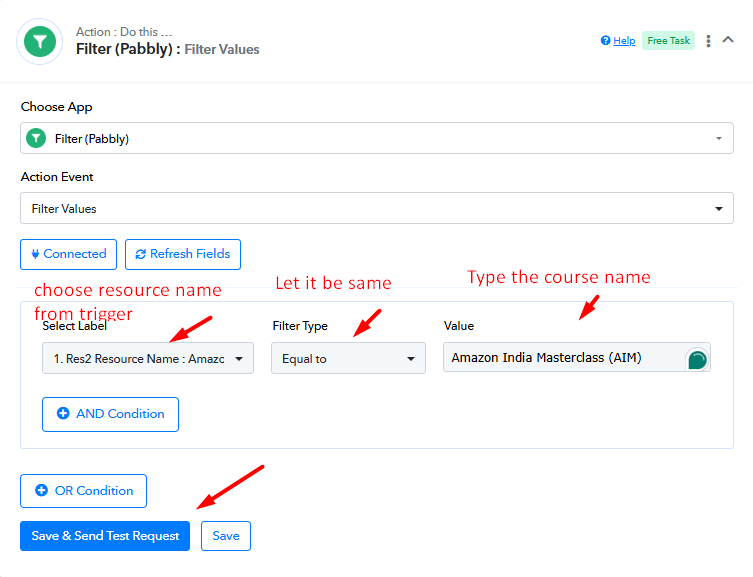Viewport: 753px width, 577px height.
Task: Open the Filter Type Equal to dropdown
Action: 348,358
